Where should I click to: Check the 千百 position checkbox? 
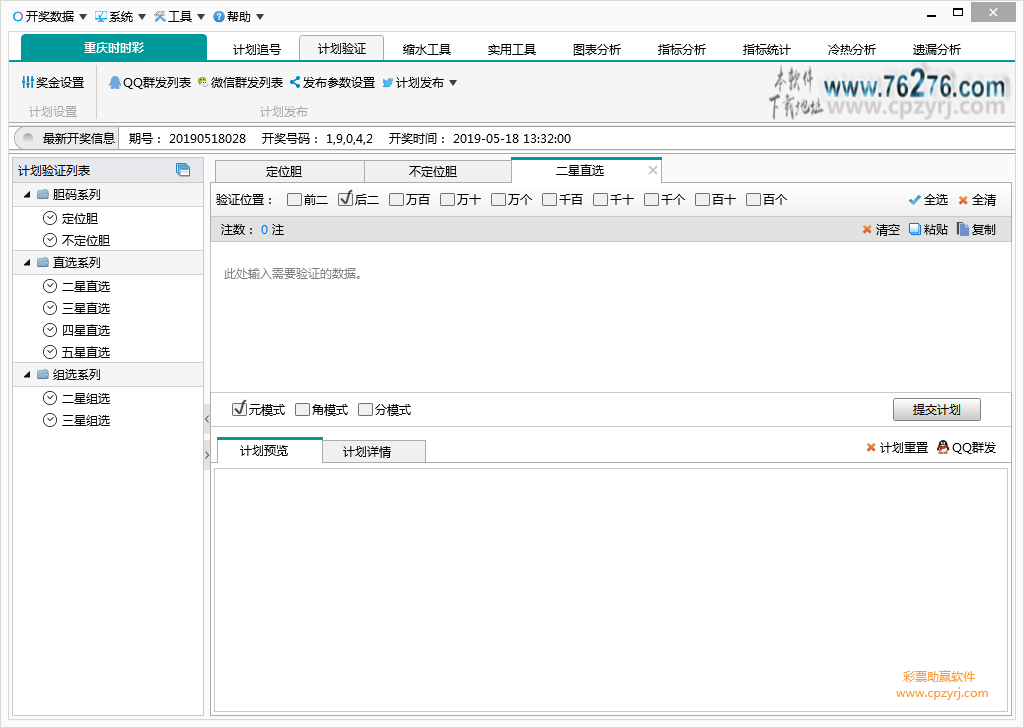(x=549, y=200)
